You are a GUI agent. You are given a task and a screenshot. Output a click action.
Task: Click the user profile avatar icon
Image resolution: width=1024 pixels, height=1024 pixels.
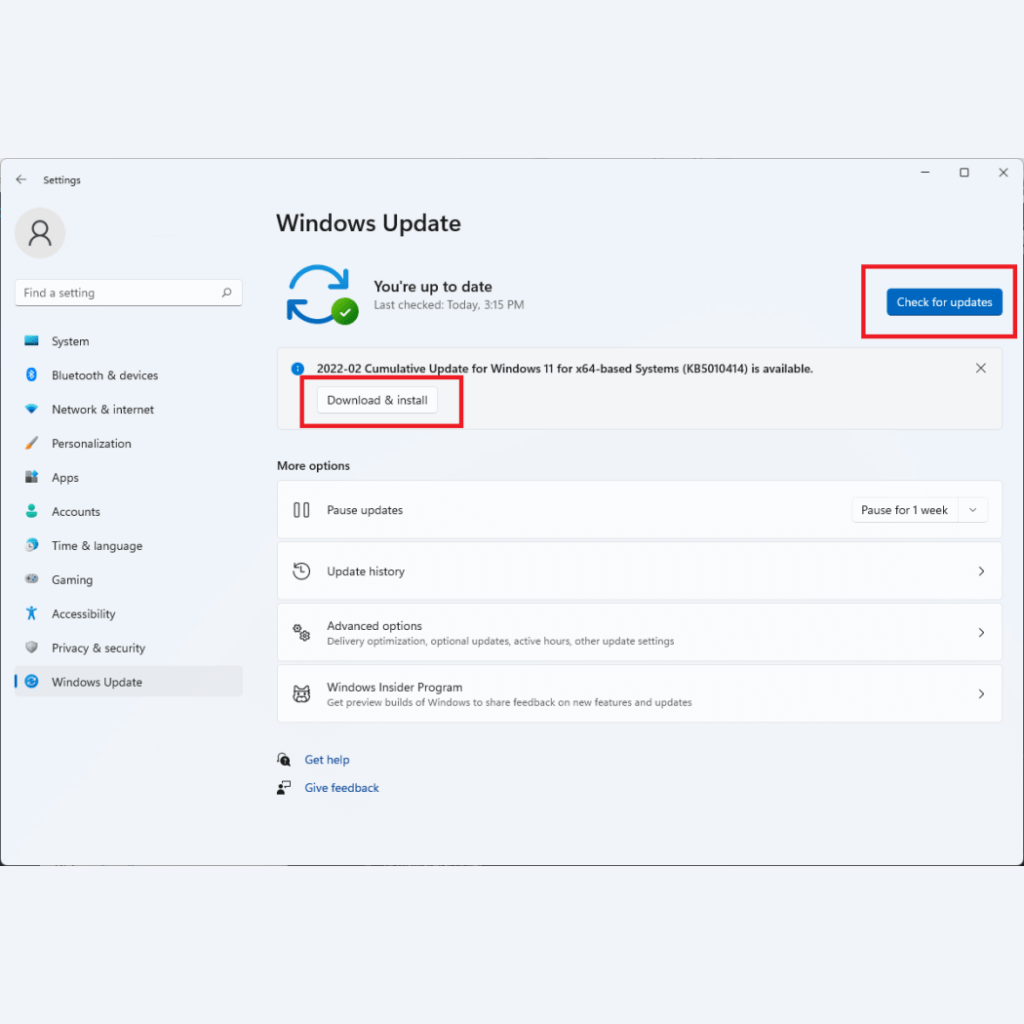click(40, 233)
